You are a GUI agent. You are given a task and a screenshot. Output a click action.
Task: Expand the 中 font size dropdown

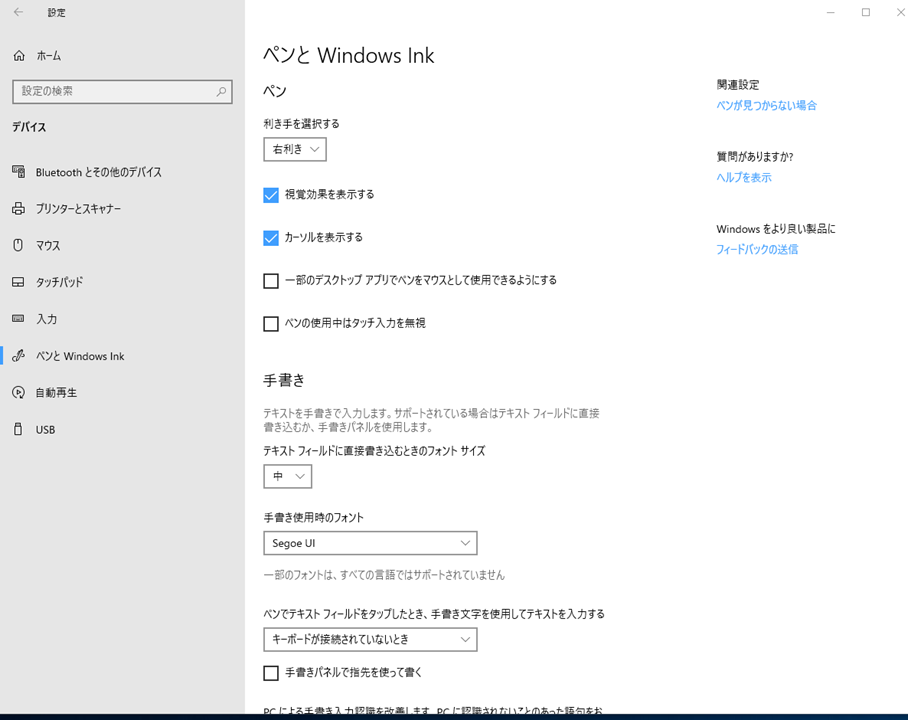pyautogui.click(x=288, y=476)
